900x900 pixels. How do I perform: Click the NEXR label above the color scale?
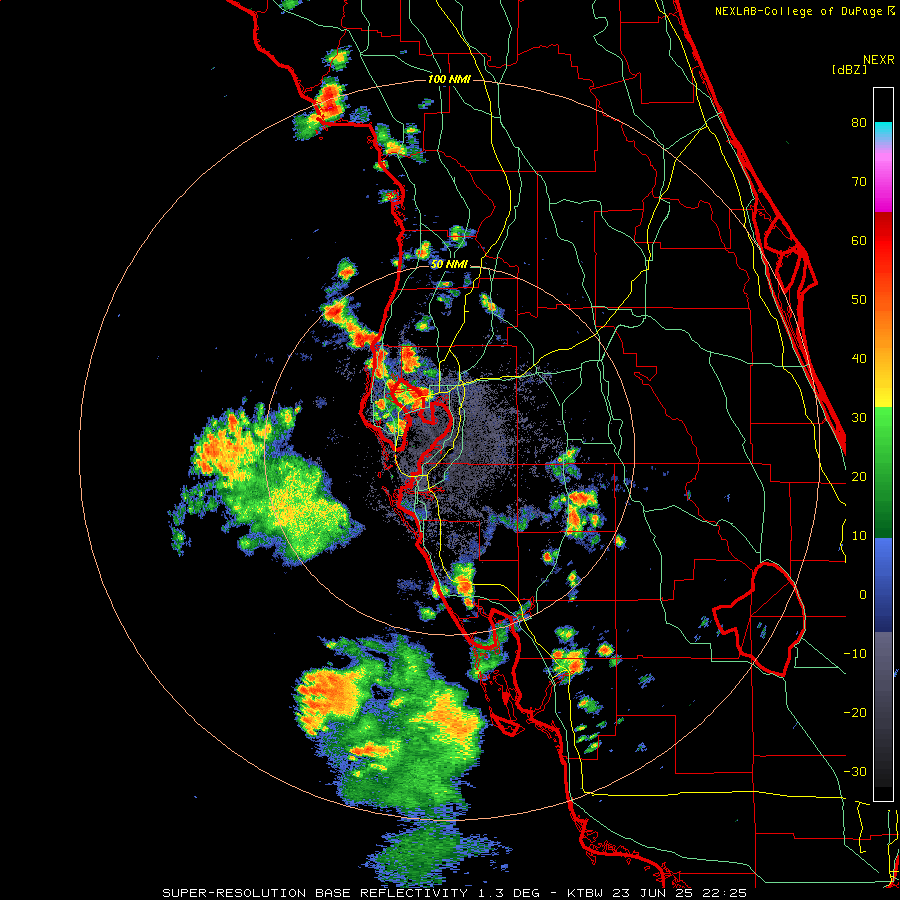[x=879, y=60]
